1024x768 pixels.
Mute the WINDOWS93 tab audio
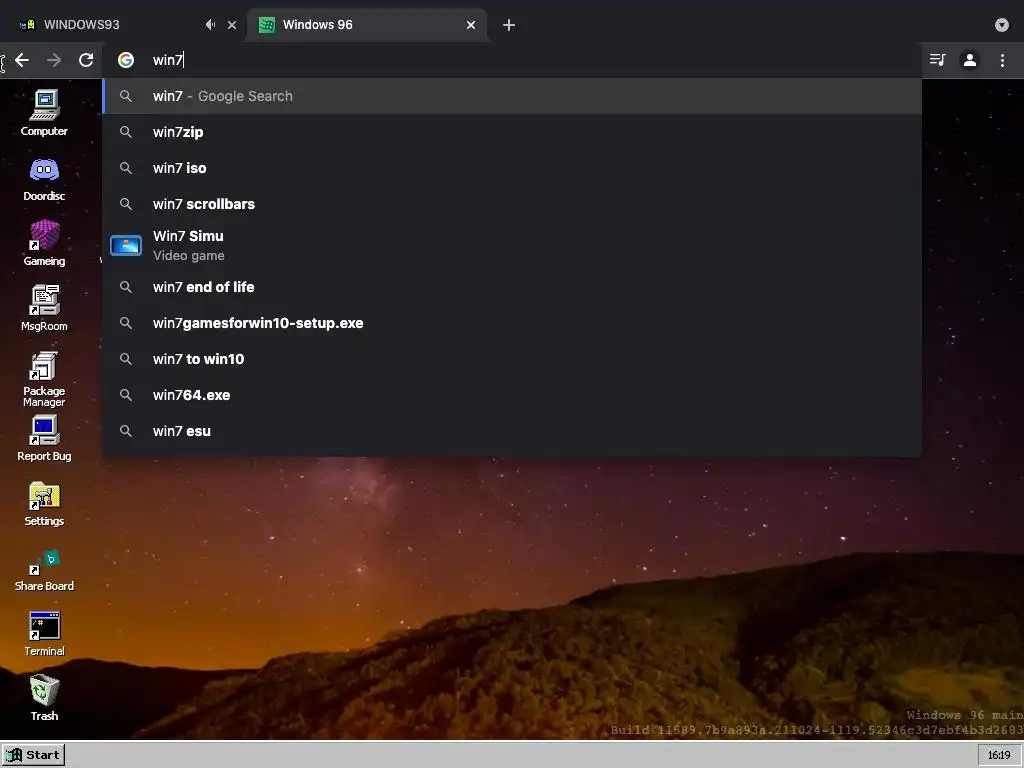click(210, 25)
